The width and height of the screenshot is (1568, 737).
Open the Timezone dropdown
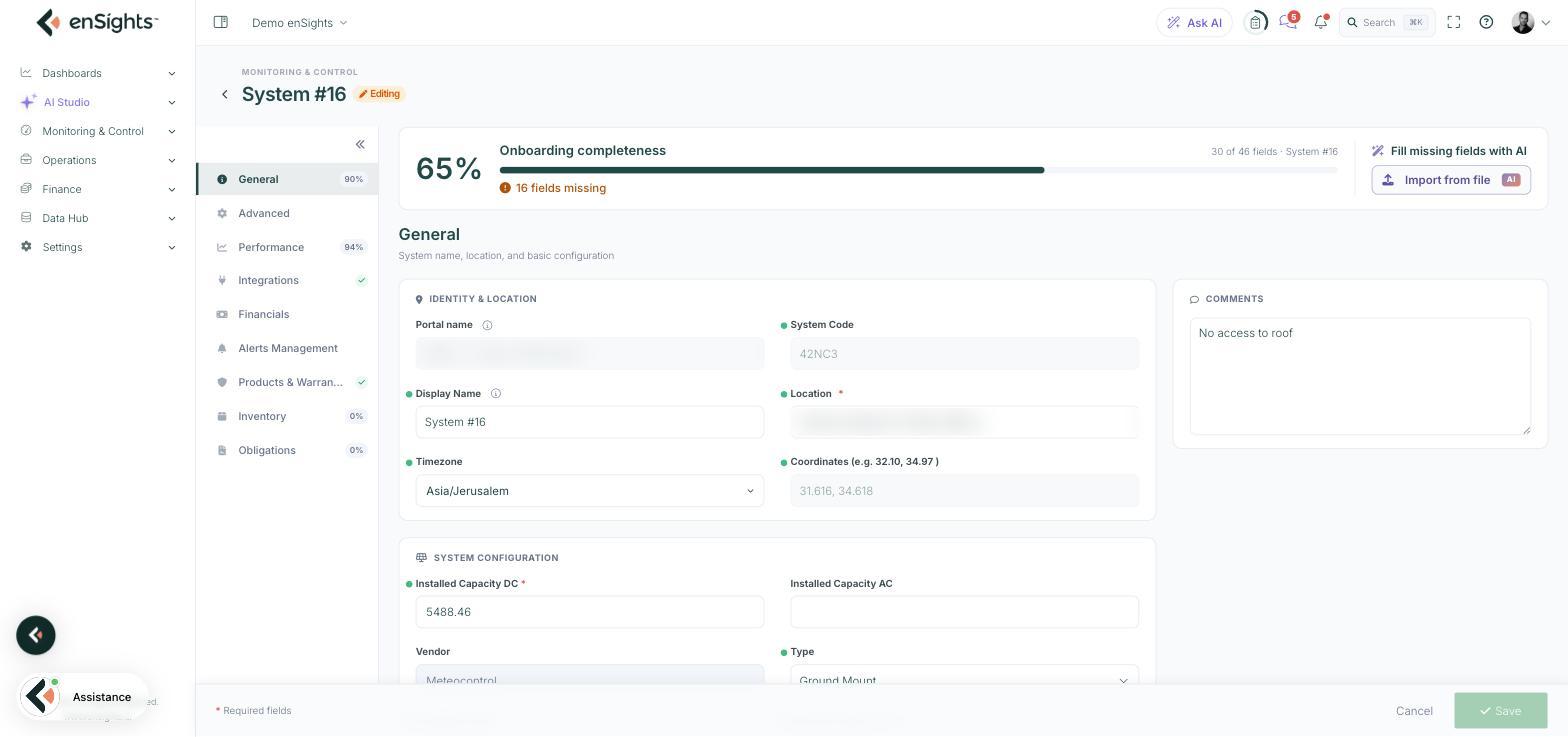[x=590, y=491]
